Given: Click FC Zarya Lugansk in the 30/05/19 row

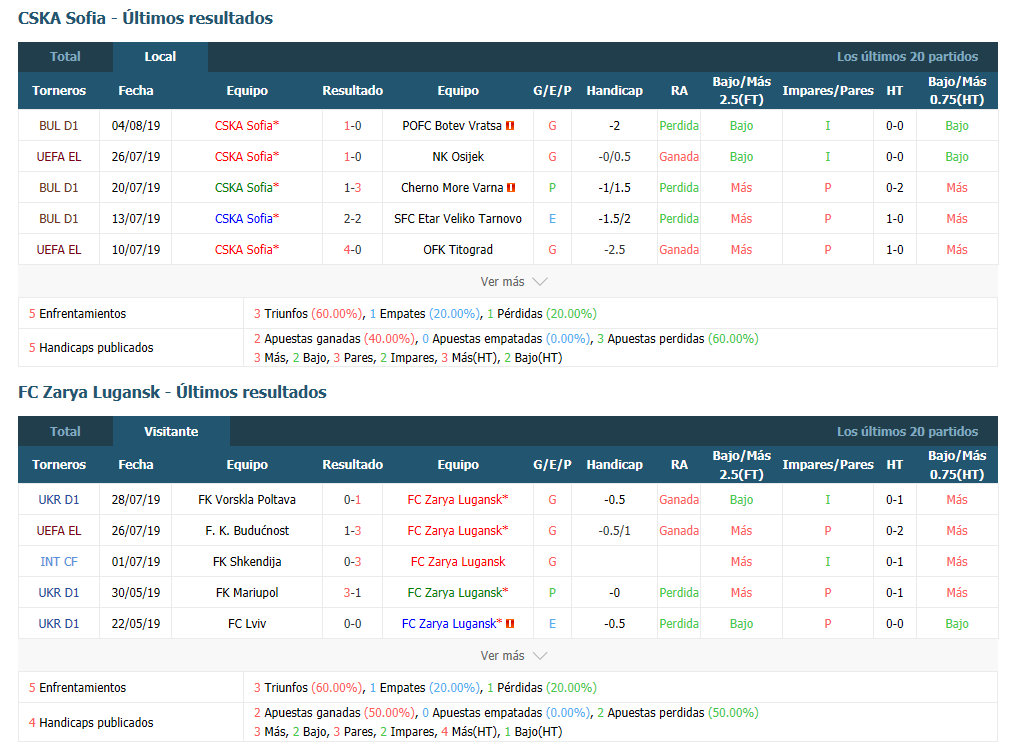Looking at the screenshot, I should point(458,592).
